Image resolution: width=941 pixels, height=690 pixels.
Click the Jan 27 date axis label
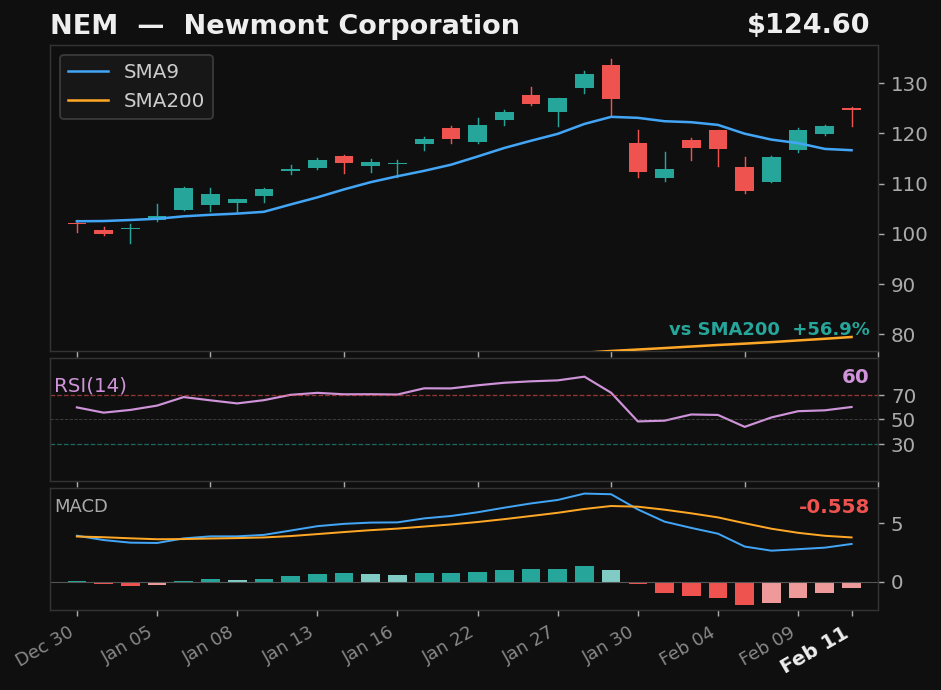[528, 646]
